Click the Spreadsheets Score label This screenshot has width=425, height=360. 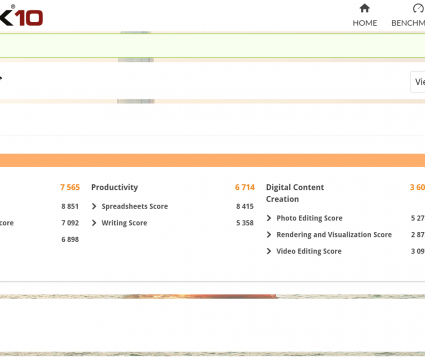(135, 206)
